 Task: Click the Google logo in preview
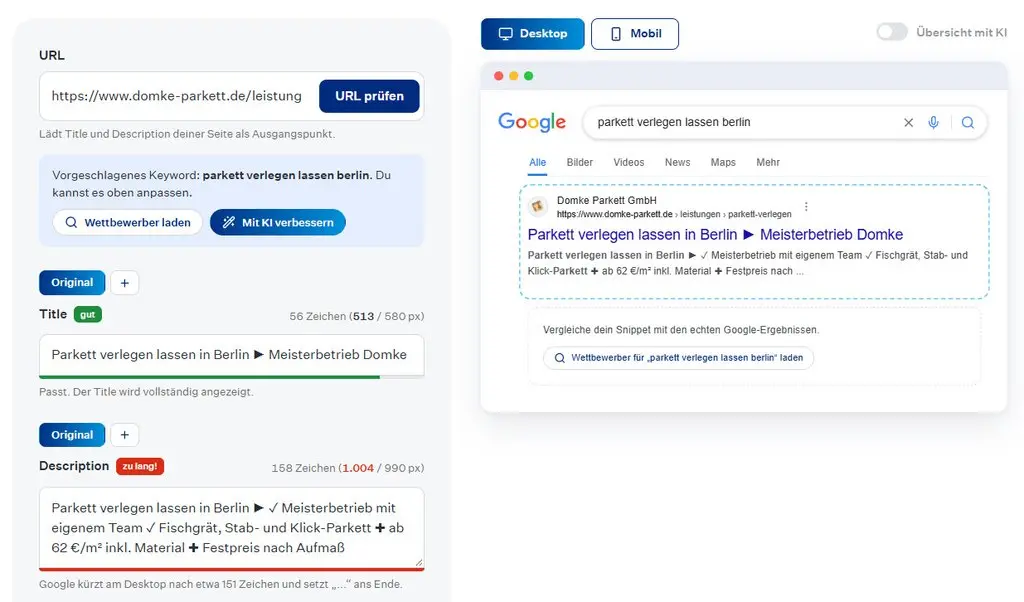pyautogui.click(x=532, y=122)
